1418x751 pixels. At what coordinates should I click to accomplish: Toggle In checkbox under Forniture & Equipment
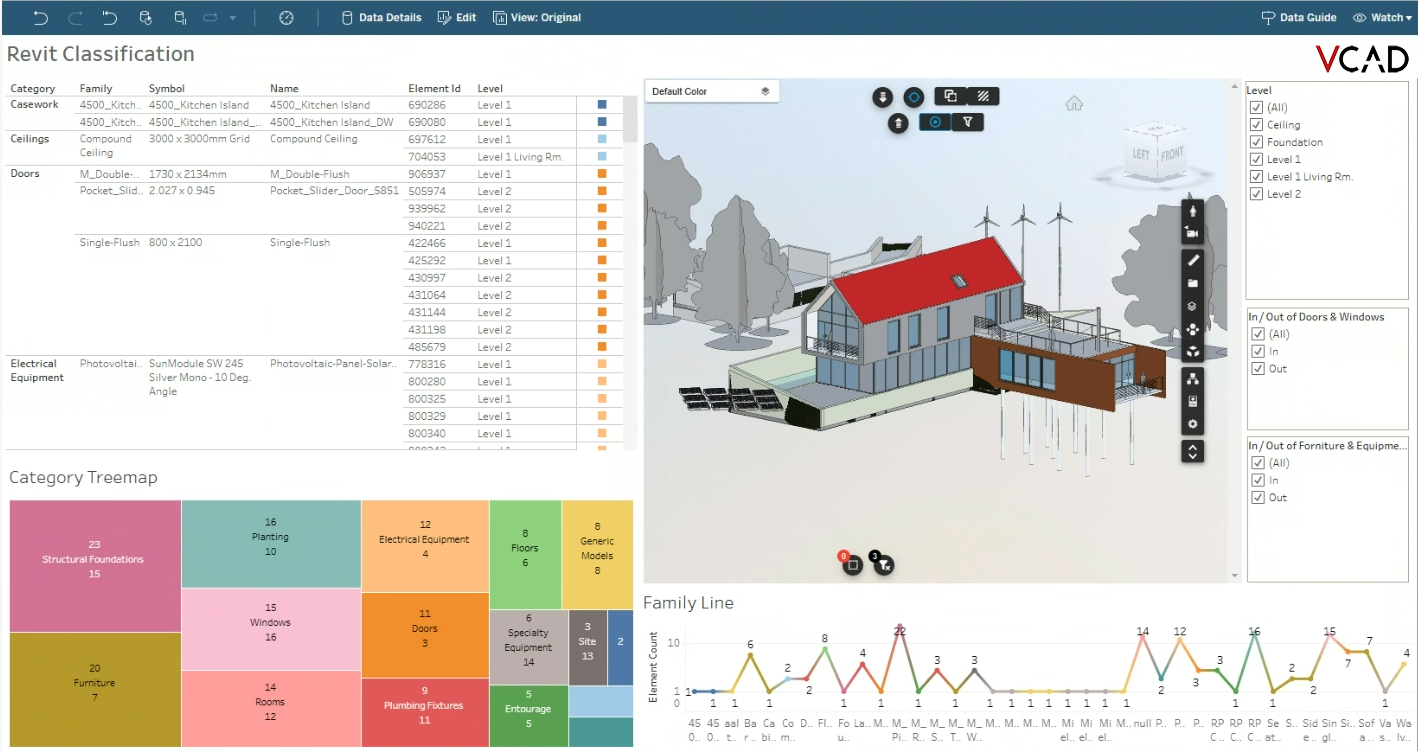pos(1258,481)
